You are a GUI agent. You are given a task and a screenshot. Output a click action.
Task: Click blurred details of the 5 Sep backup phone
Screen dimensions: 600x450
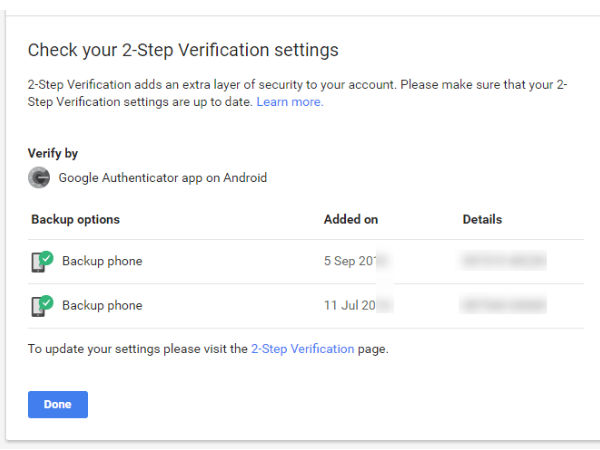pyautogui.click(x=503, y=262)
